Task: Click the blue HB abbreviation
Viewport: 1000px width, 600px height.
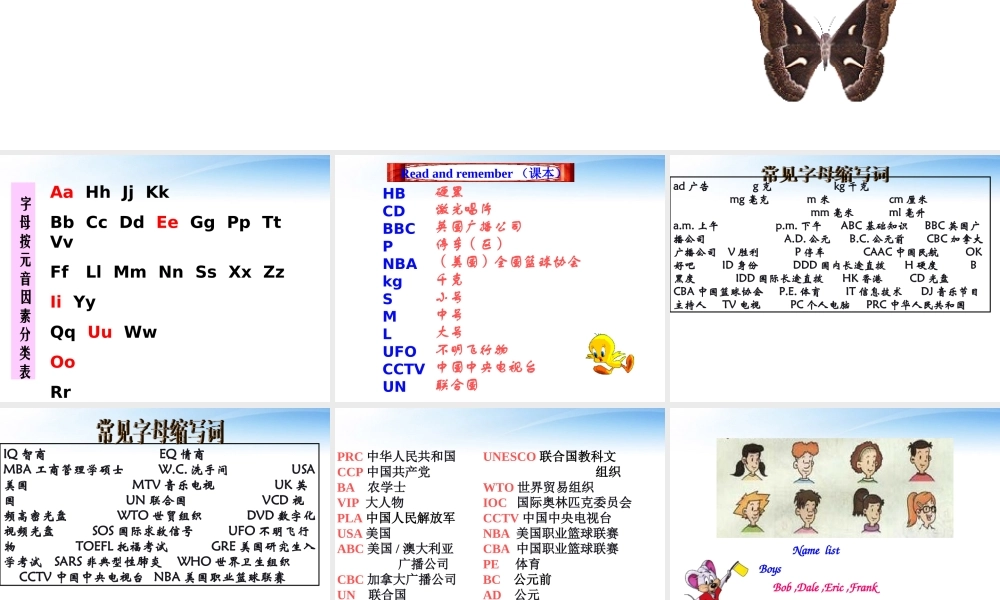Action: pos(393,193)
